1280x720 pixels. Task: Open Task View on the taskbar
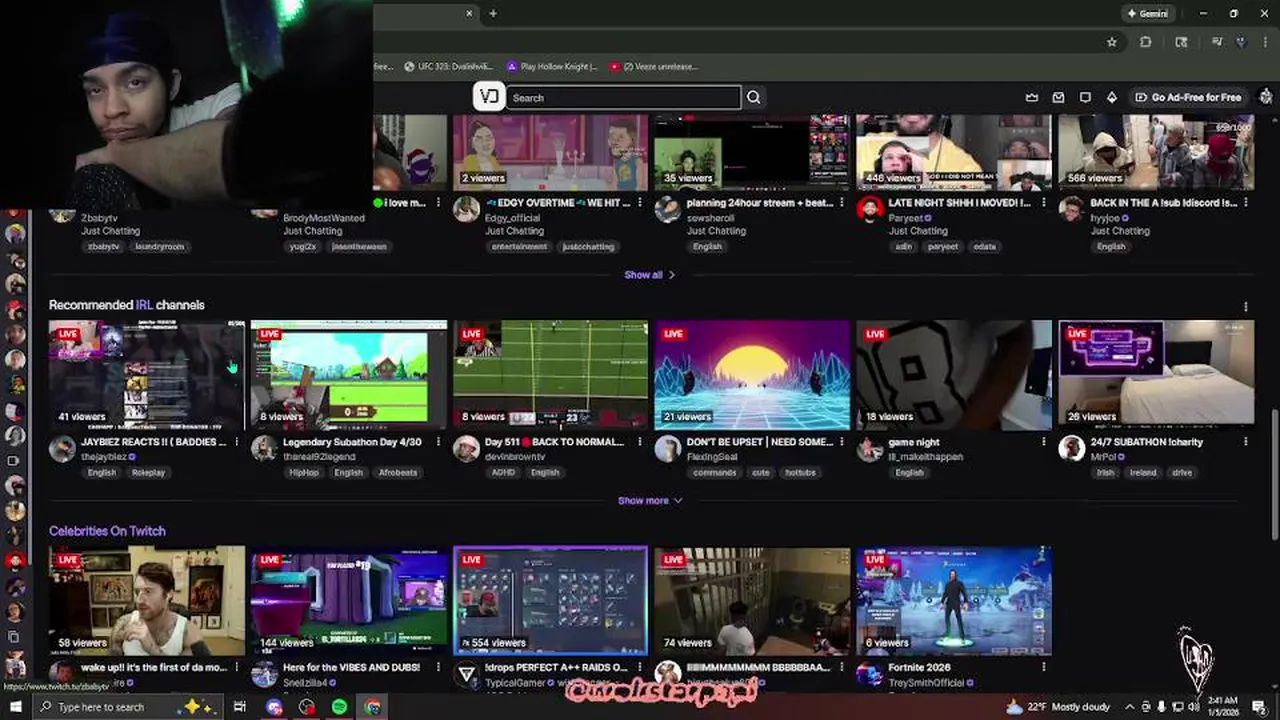(240, 707)
